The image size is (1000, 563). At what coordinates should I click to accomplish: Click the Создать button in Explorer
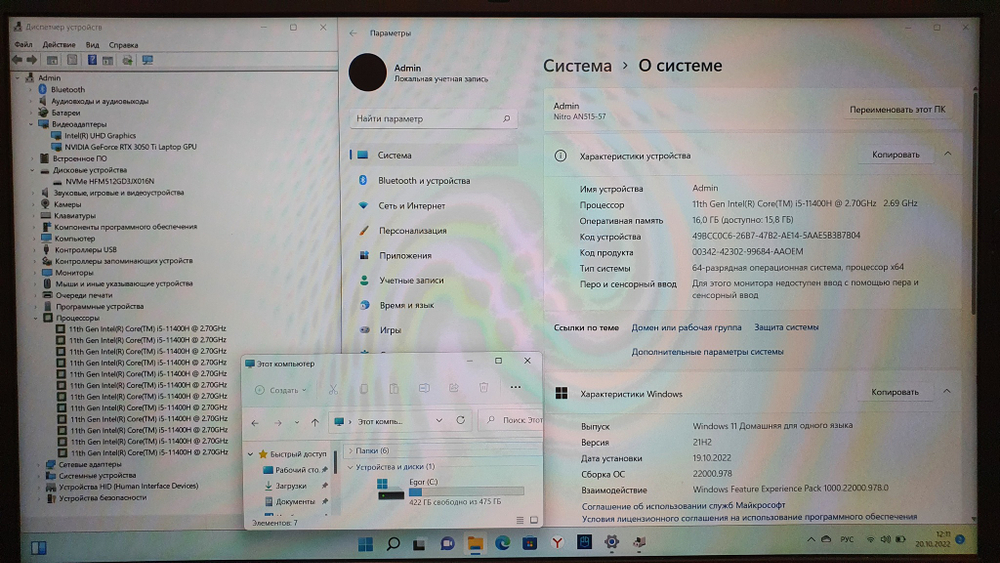click(281, 390)
